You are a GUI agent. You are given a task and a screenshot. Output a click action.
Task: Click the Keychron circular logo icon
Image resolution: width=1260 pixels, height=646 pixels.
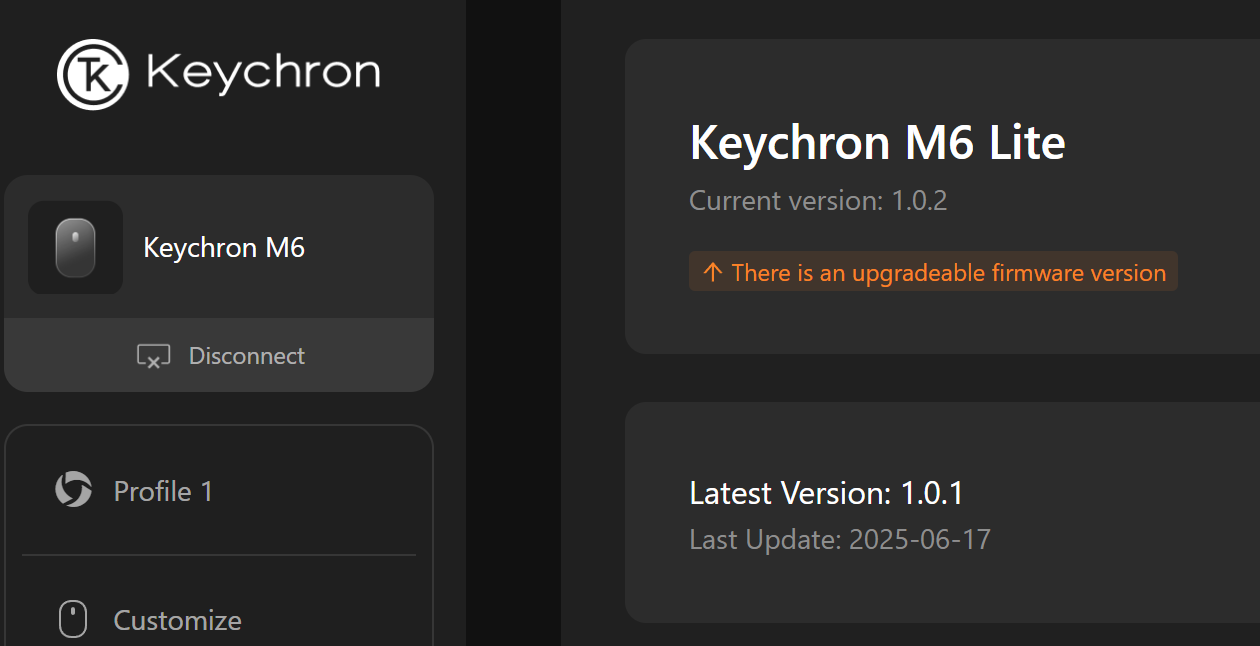pos(93,74)
